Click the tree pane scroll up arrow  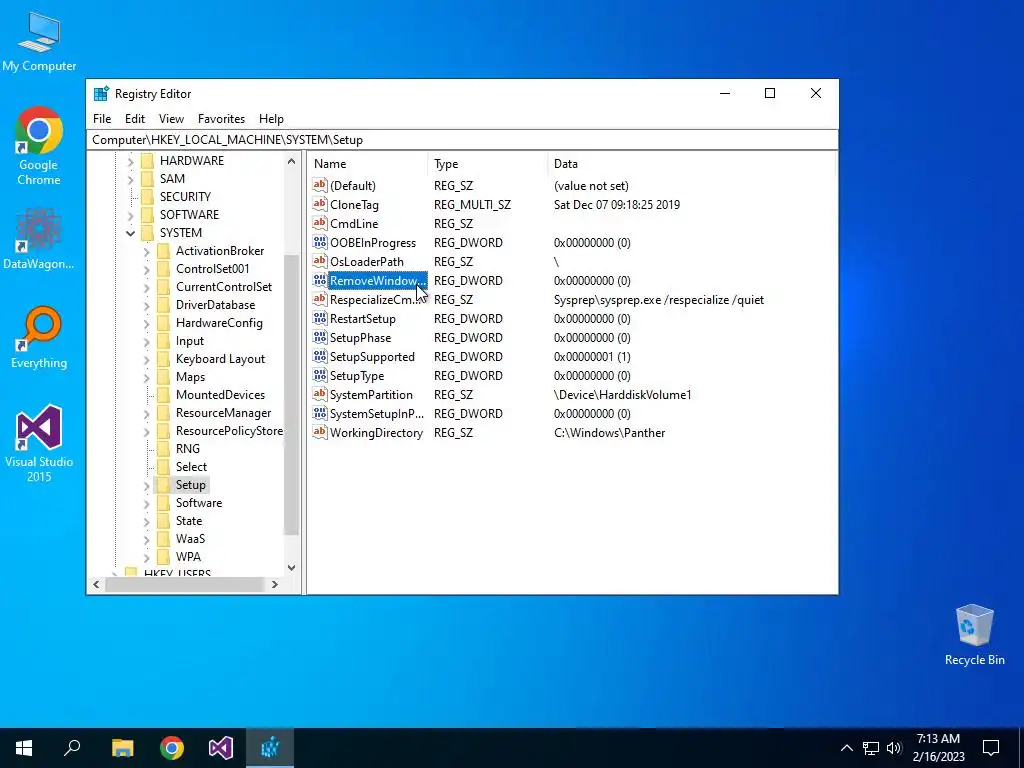coord(291,161)
